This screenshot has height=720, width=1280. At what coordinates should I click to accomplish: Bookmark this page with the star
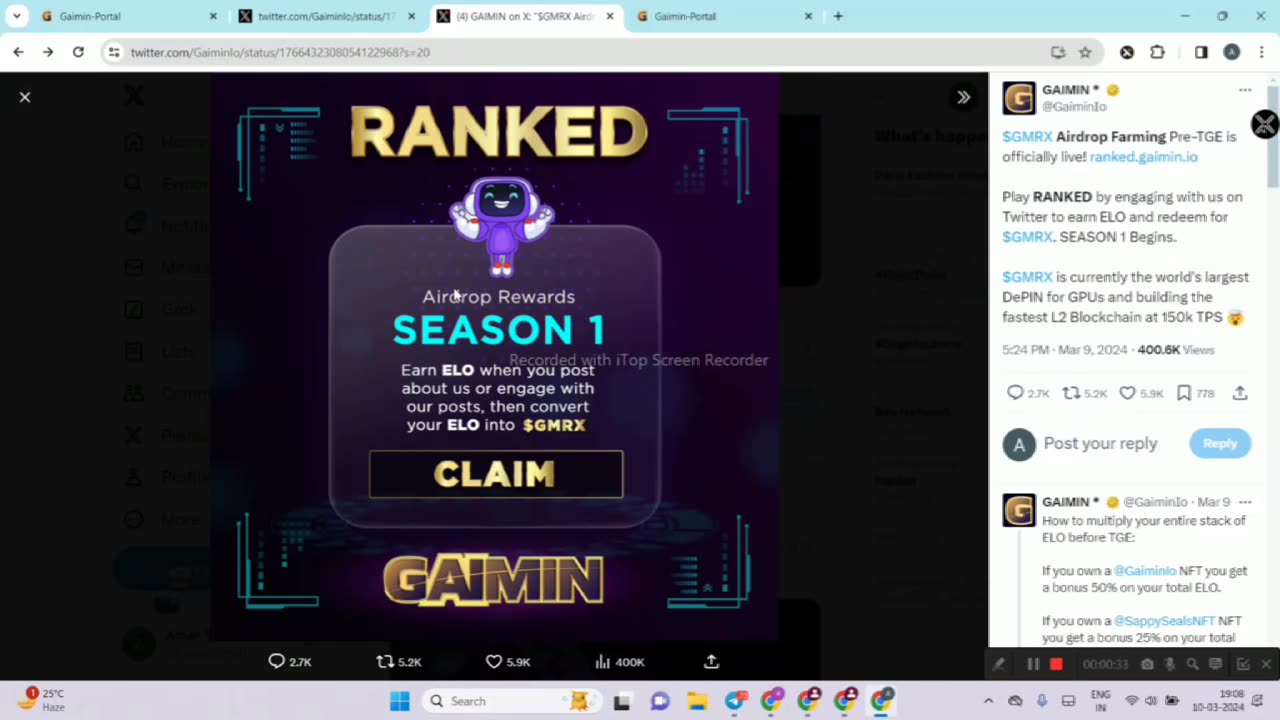point(1085,52)
